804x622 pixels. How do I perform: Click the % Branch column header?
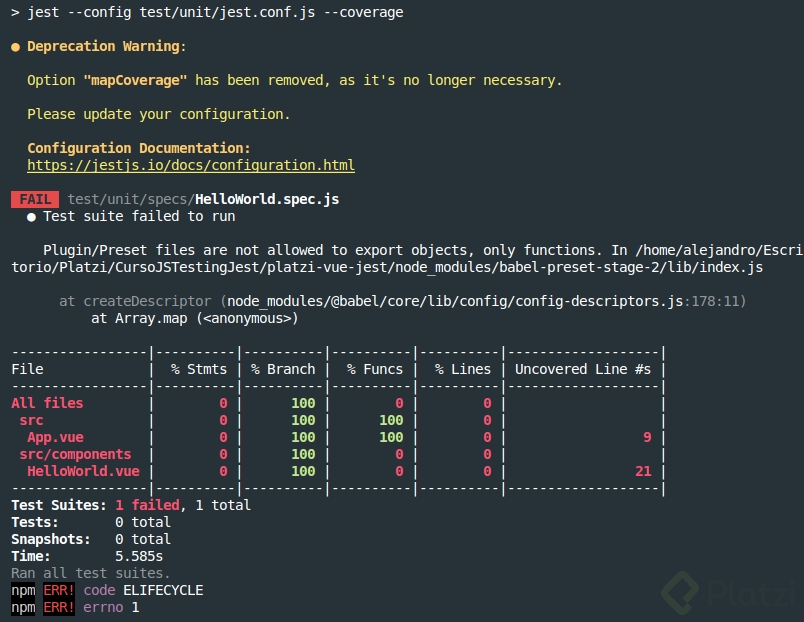coord(283,369)
